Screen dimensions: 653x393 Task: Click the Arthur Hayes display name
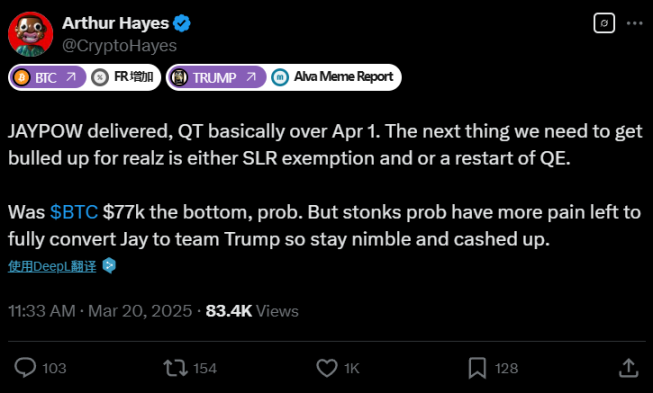pyautogui.click(x=115, y=23)
